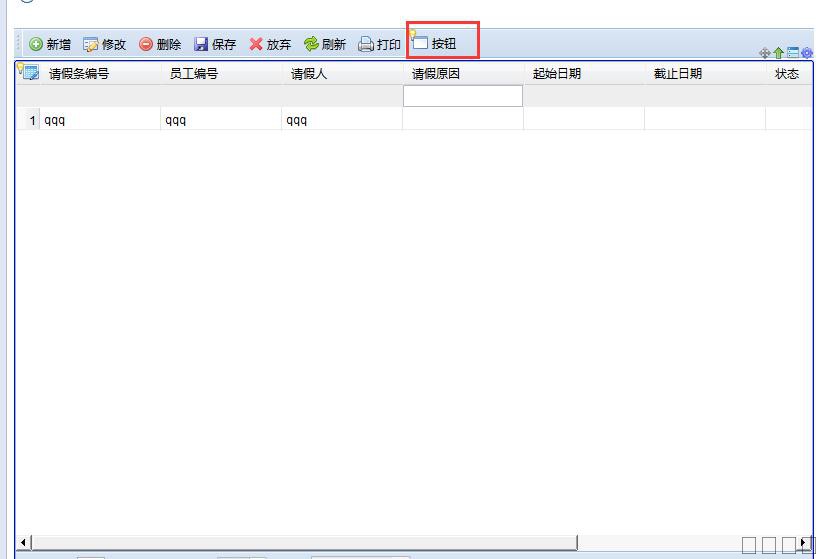Focus the 请假原因 filter input box
The image size is (818, 559).
click(x=463, y=96)
